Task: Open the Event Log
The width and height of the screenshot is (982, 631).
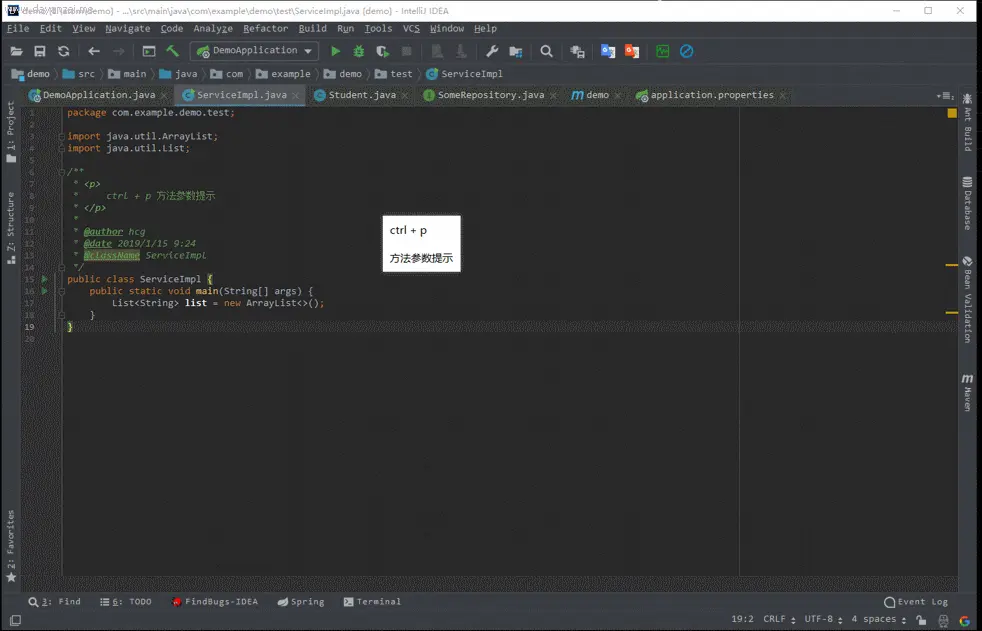Action: (x=916, y=602)
